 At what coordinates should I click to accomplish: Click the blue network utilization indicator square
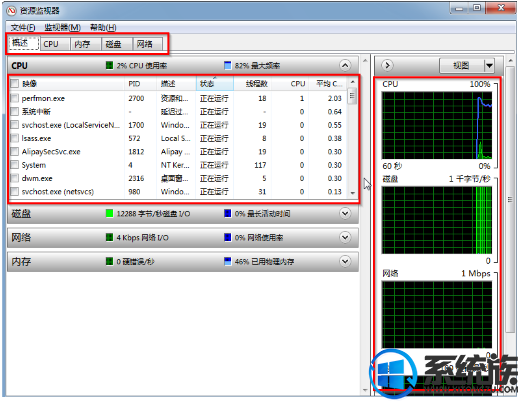pos(228,237)
